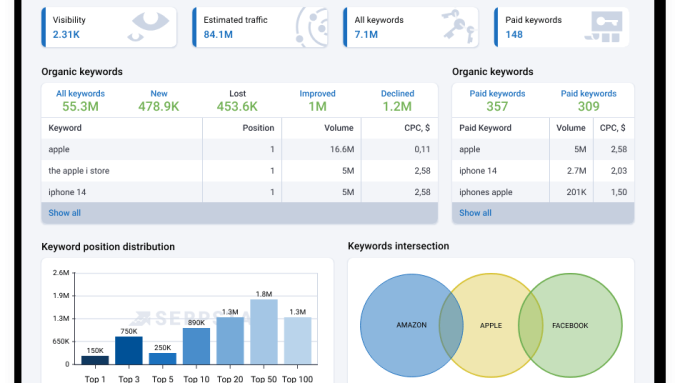
Task: Click the keys icon in All keywords card
Action: pyautogui.click(x=459, y=27)
